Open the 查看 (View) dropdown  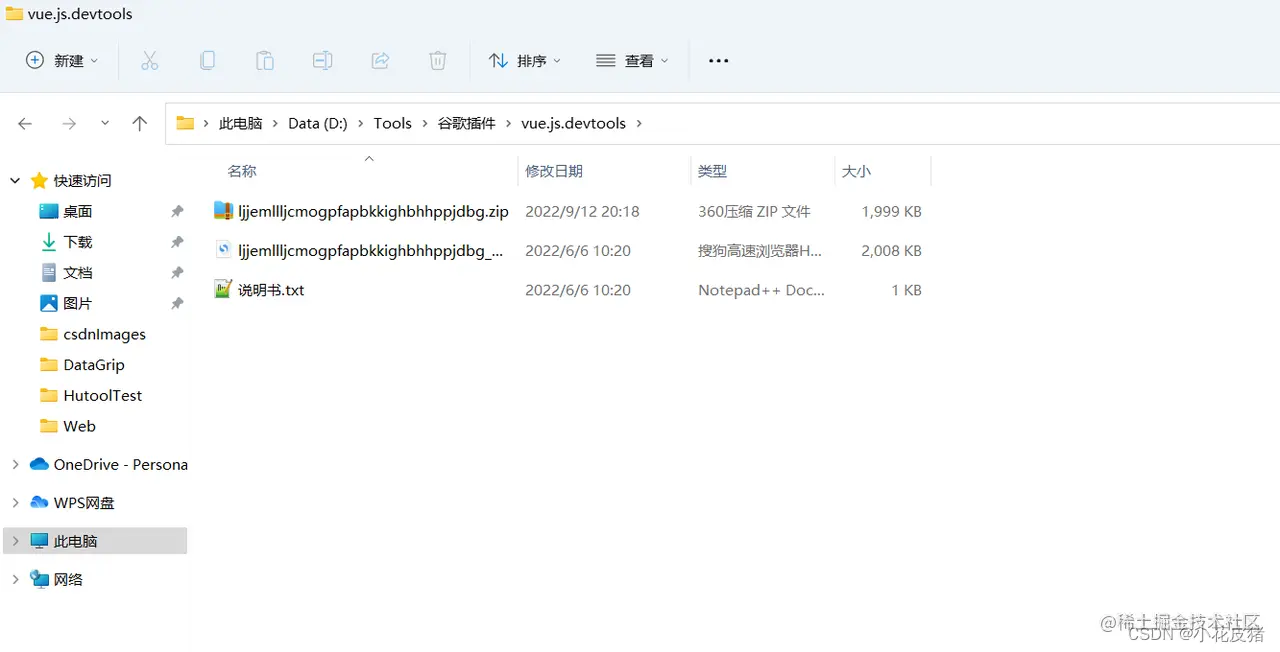click(x=632, y=60)
